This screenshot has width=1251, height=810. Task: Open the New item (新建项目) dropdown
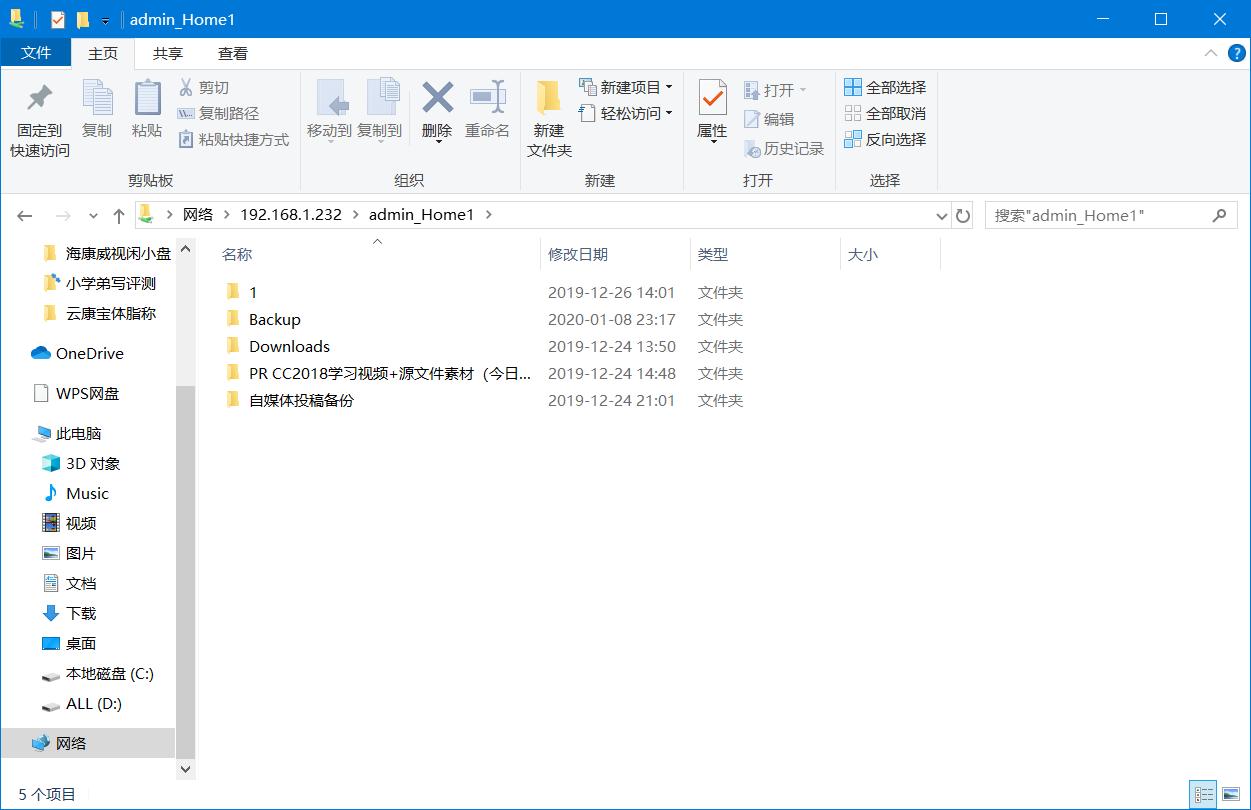[625, 87]
